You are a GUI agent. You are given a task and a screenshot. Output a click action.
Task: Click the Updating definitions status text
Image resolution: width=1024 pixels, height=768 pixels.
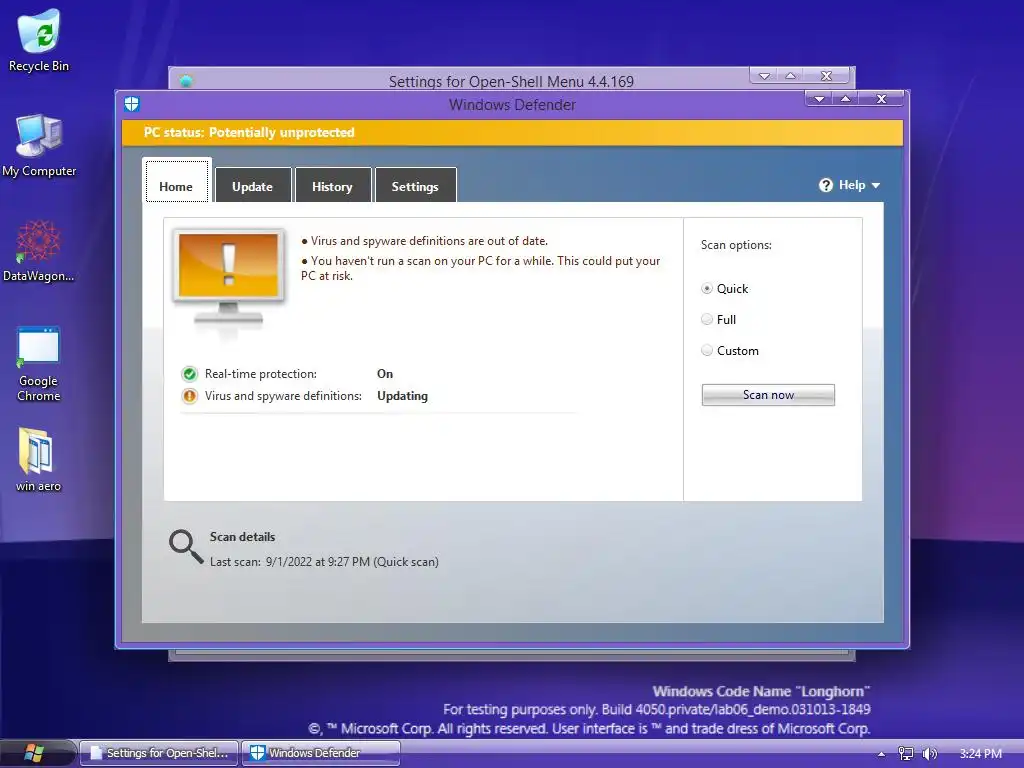tap(402, 396)
